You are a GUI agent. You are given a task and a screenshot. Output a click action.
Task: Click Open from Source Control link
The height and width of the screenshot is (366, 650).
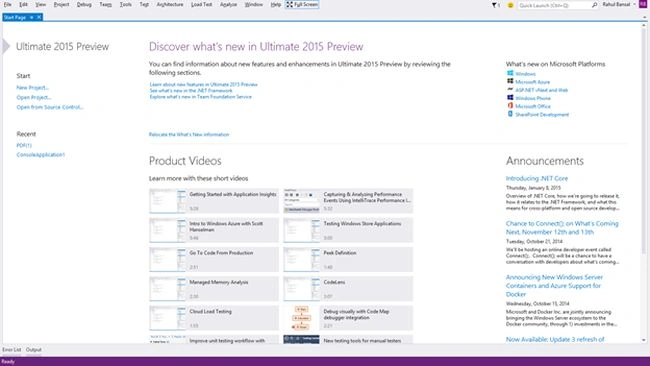(x=50, y=107)
